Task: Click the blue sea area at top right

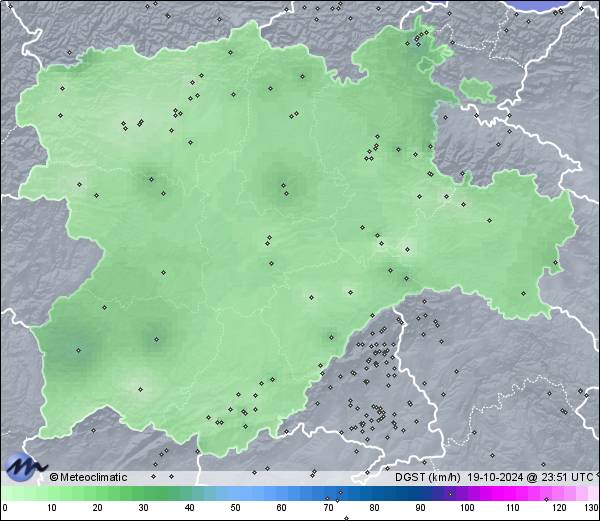Action: [x=540, y=5]
